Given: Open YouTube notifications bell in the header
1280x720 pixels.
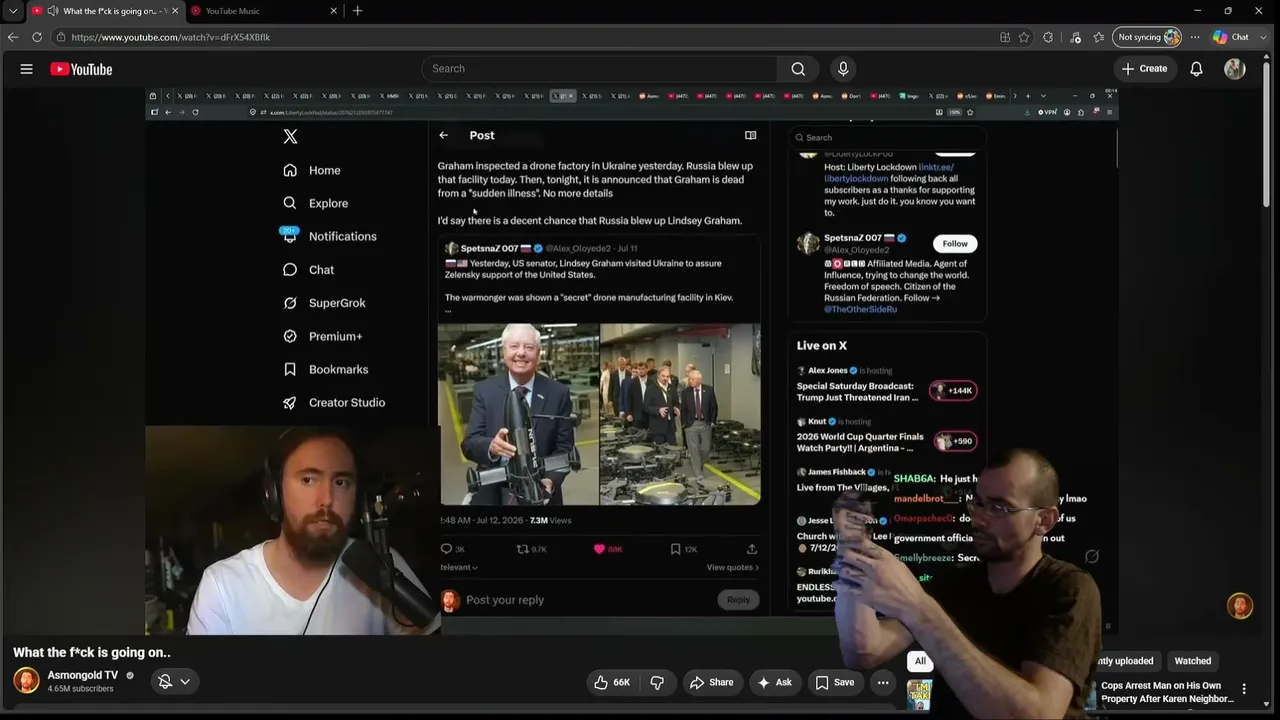Looking at the screenshot, I should click(x=1196, y=69).
